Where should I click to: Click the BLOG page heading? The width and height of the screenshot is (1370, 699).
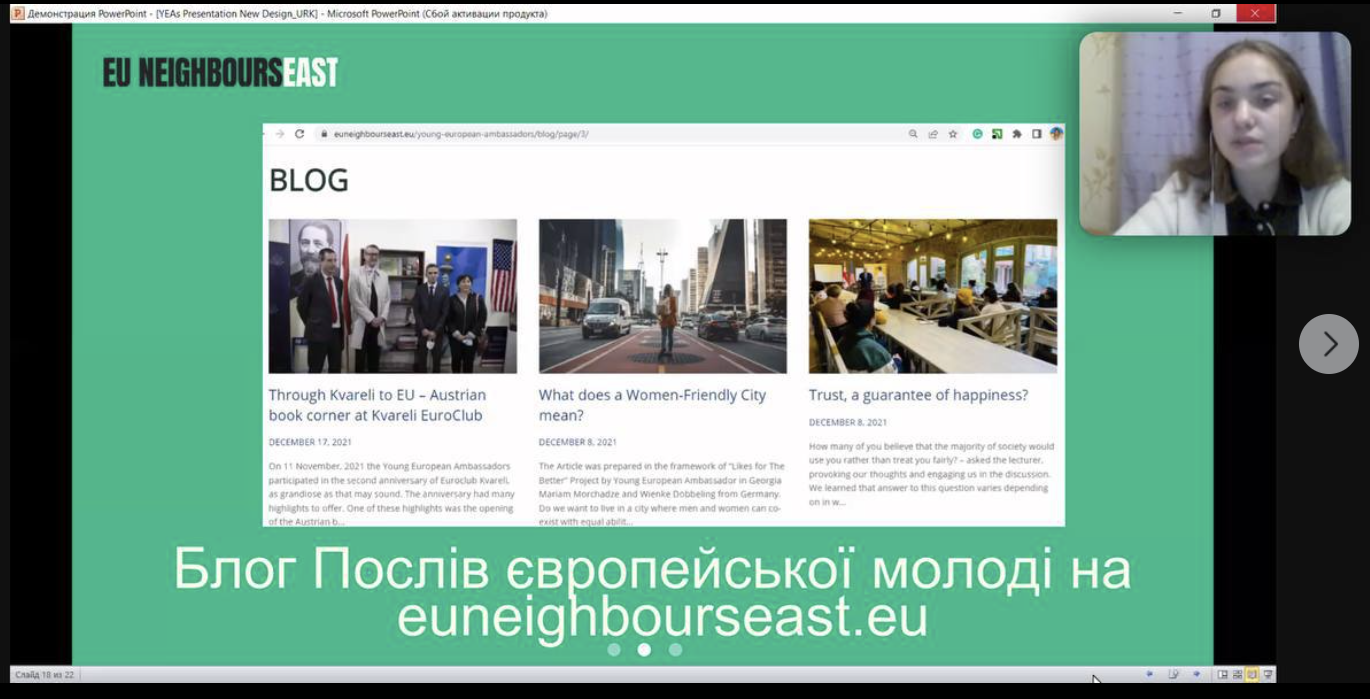(x=309, y=181)
